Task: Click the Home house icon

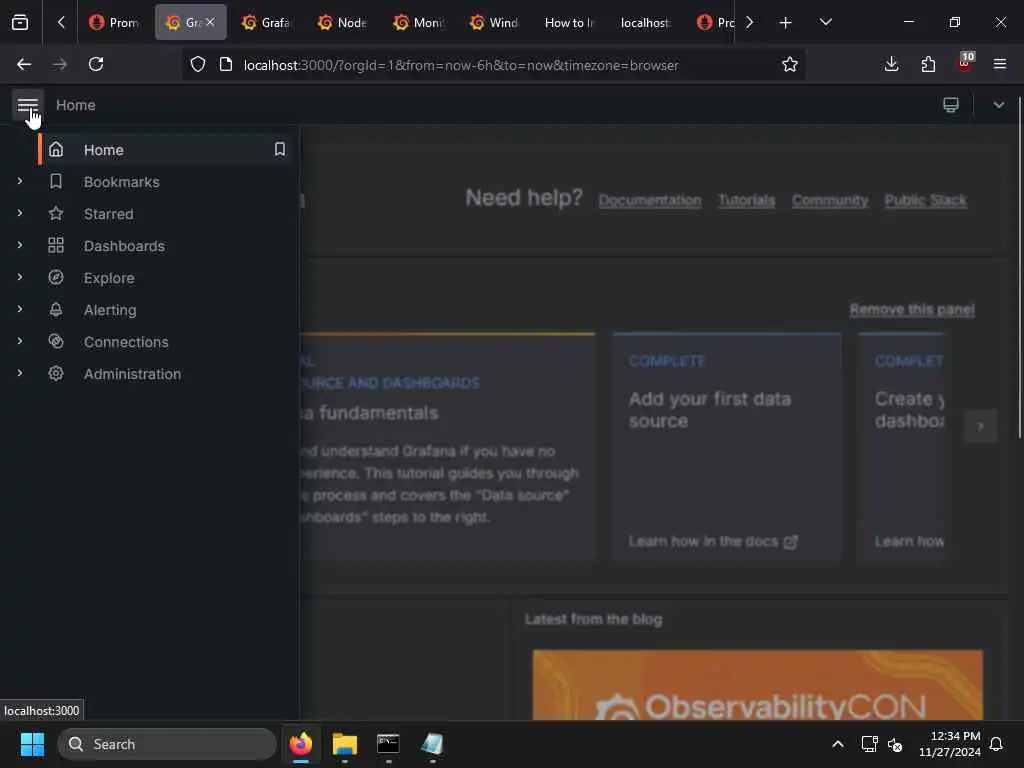Action: (x=56, y=149)
